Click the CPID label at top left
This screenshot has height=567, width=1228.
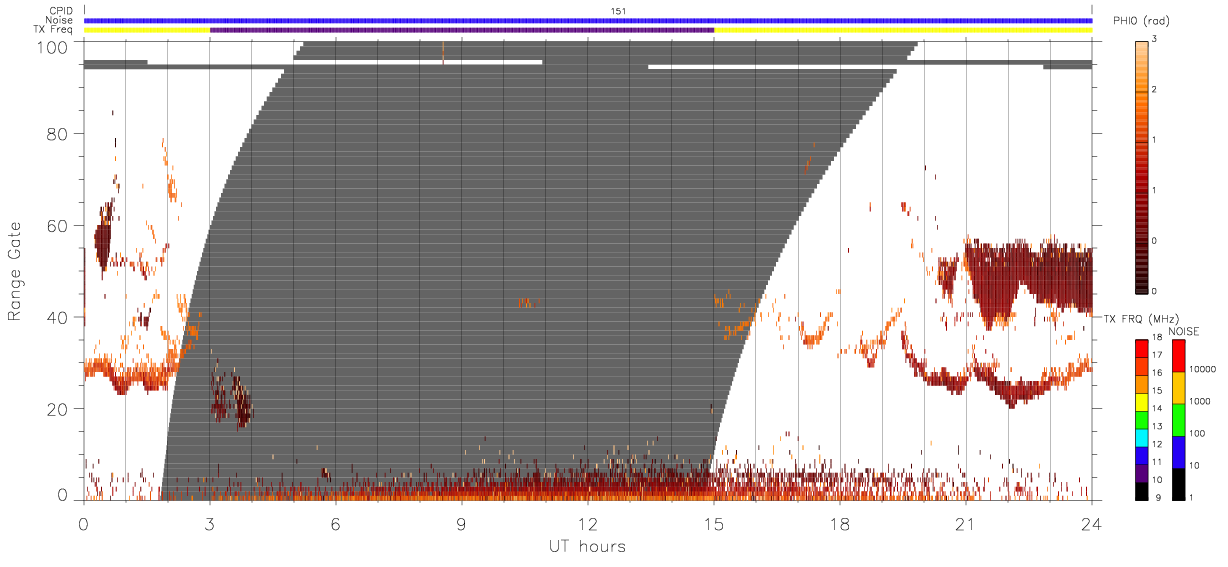(x=61, y=10)
